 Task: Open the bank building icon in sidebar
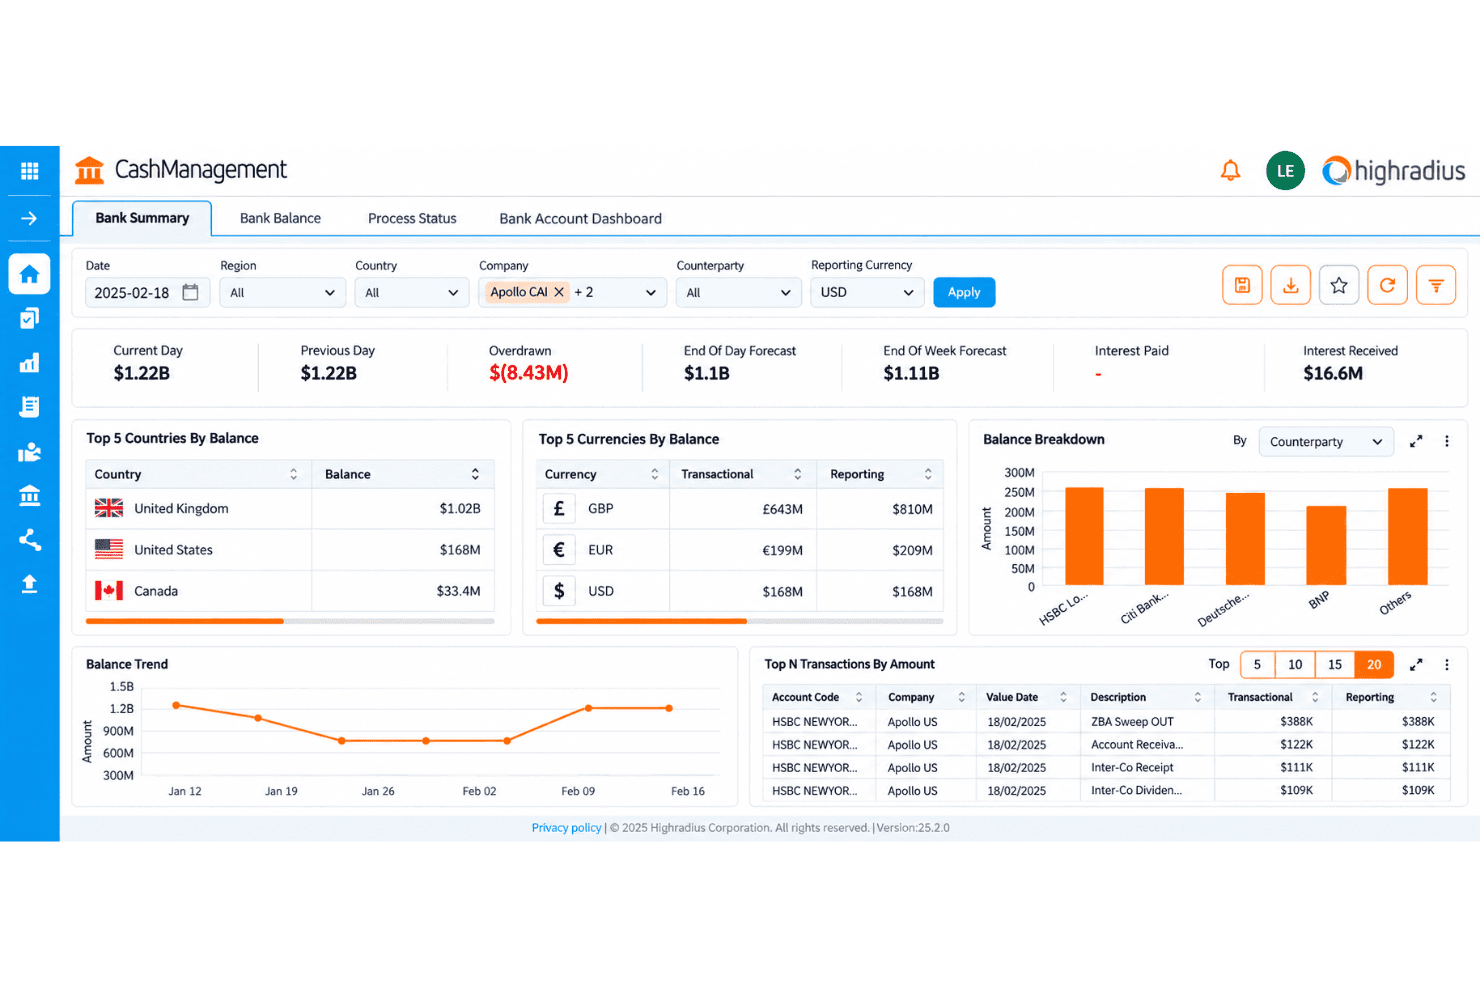tap(29, 495)
